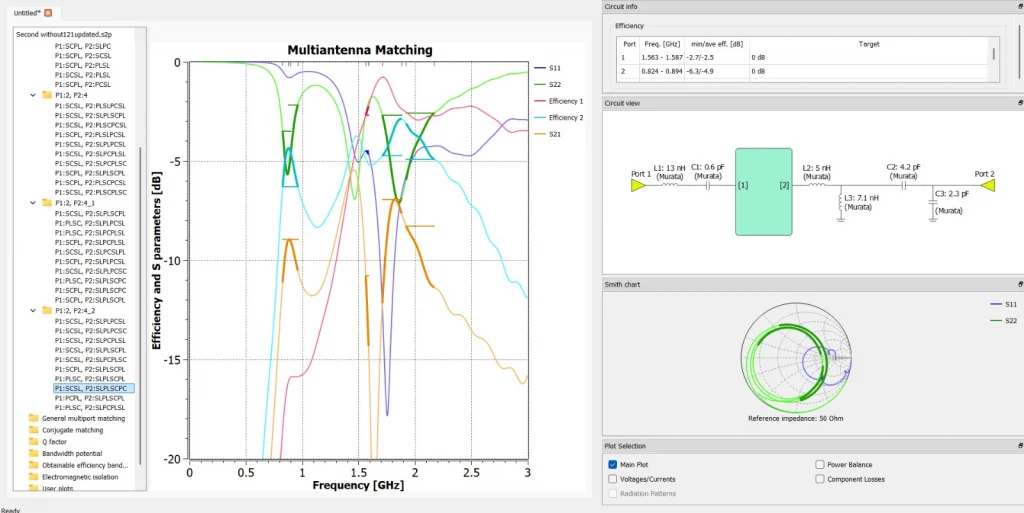Click the S21 legend color line
Screen dimensions: 1024x513
pyautogui.click(x=540, y=134)
